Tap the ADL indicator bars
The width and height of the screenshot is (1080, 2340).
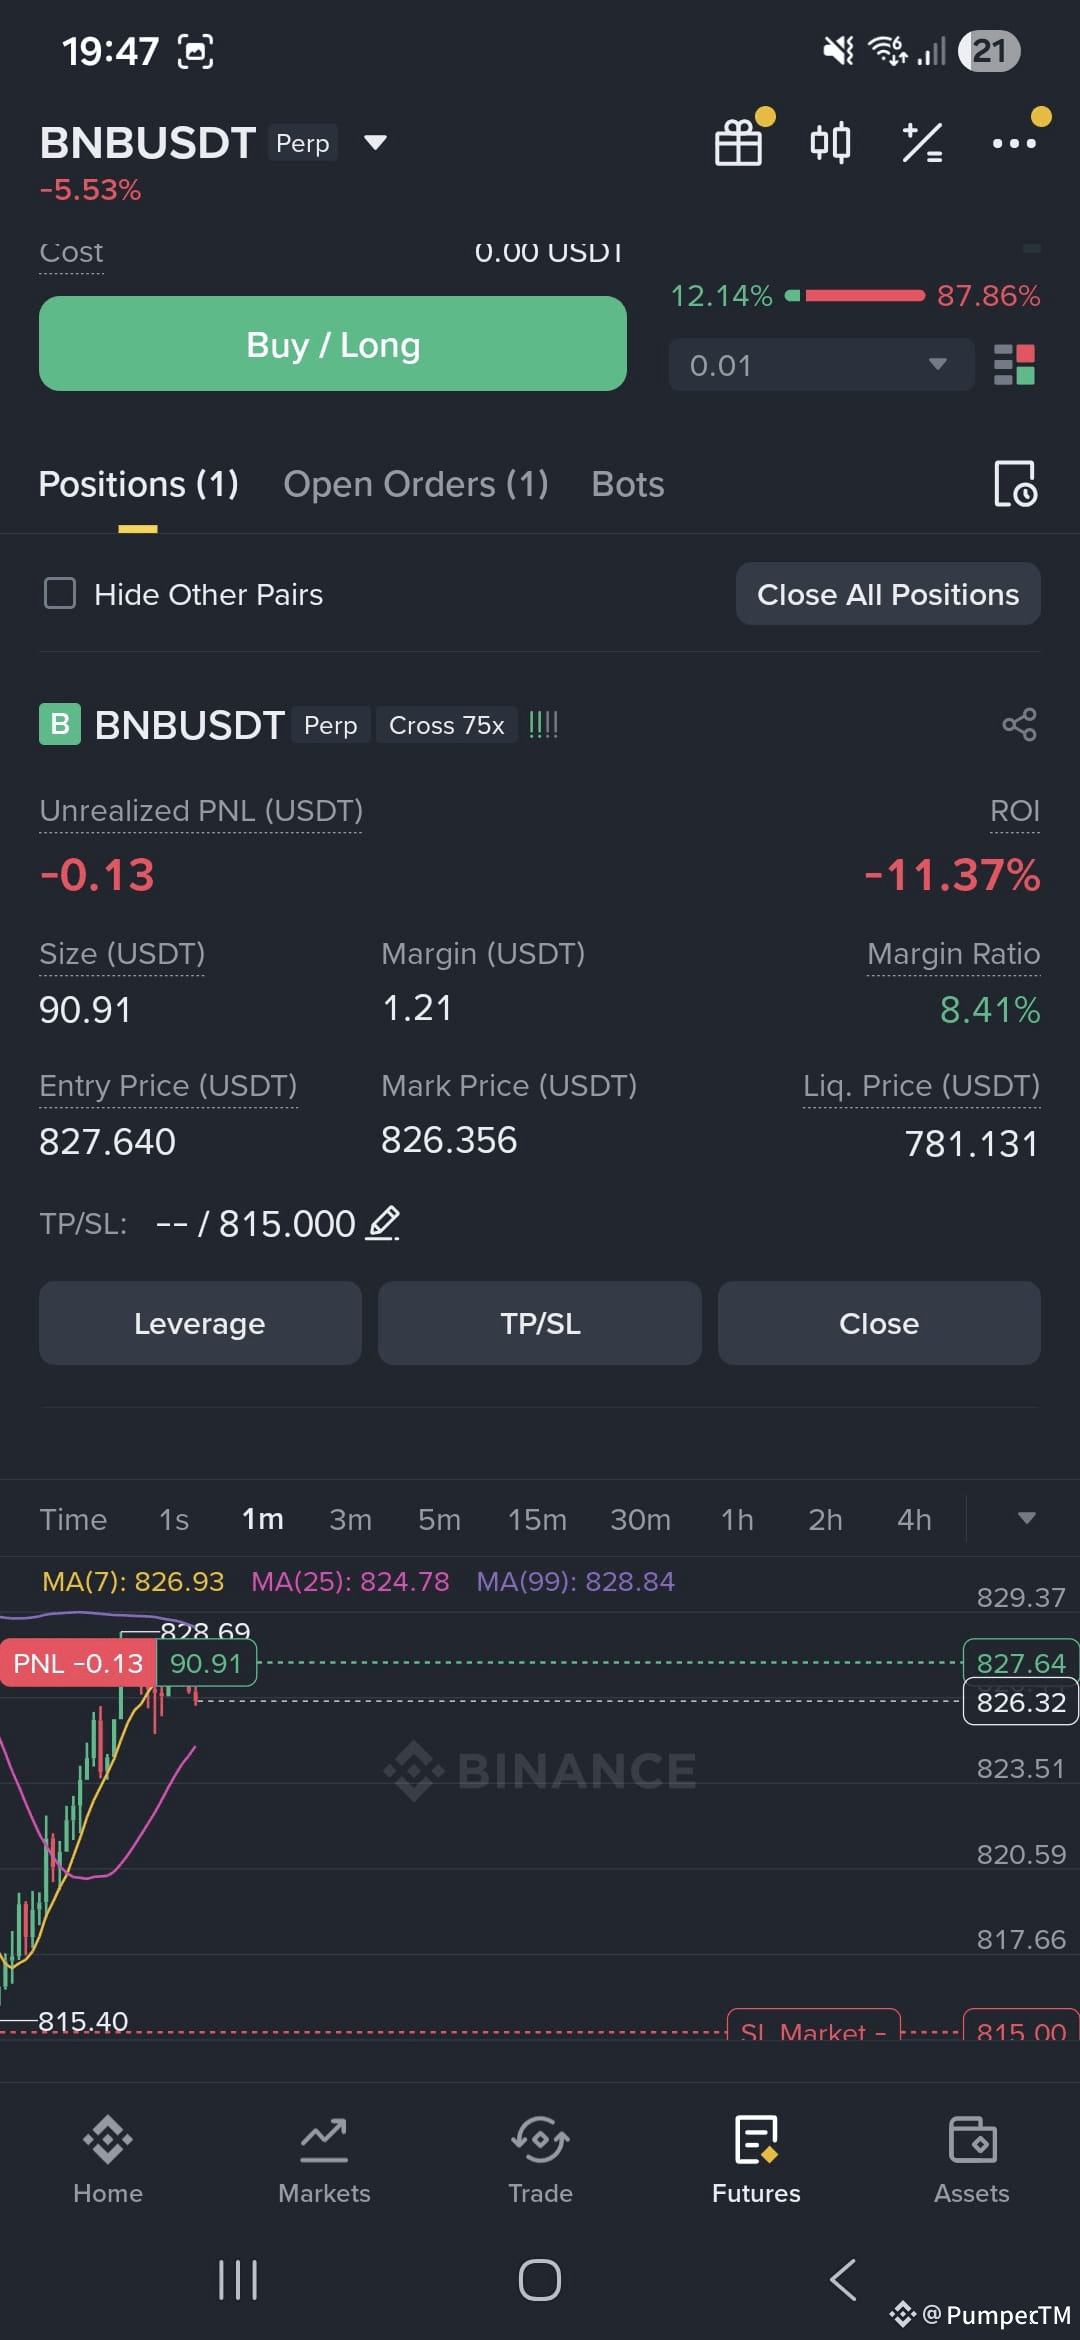tap(543, 725)
